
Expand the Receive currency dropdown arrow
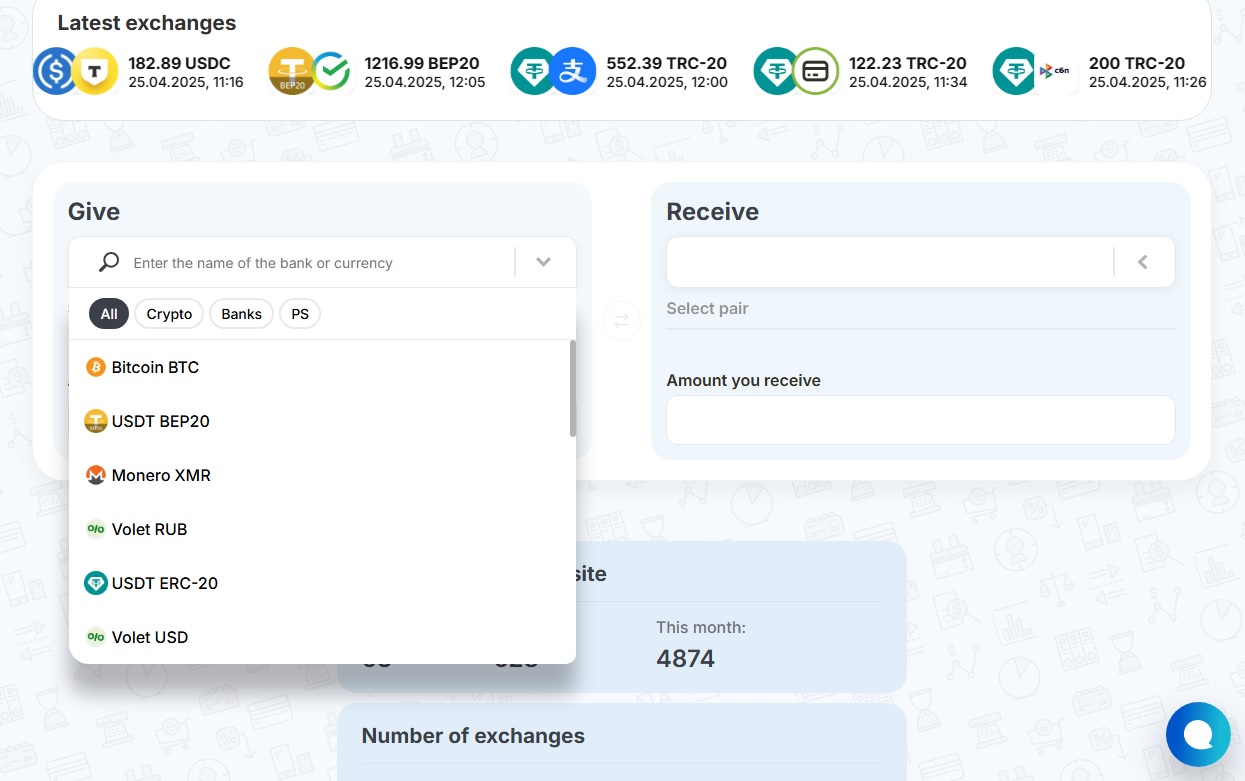[x=1142, y=262]
